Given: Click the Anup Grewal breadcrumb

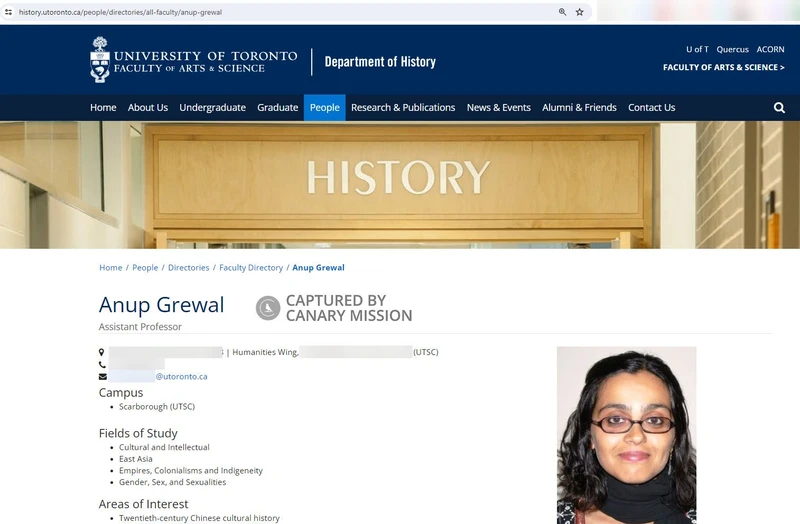Looking at the screenshot, I should click(x=318, y=267).
